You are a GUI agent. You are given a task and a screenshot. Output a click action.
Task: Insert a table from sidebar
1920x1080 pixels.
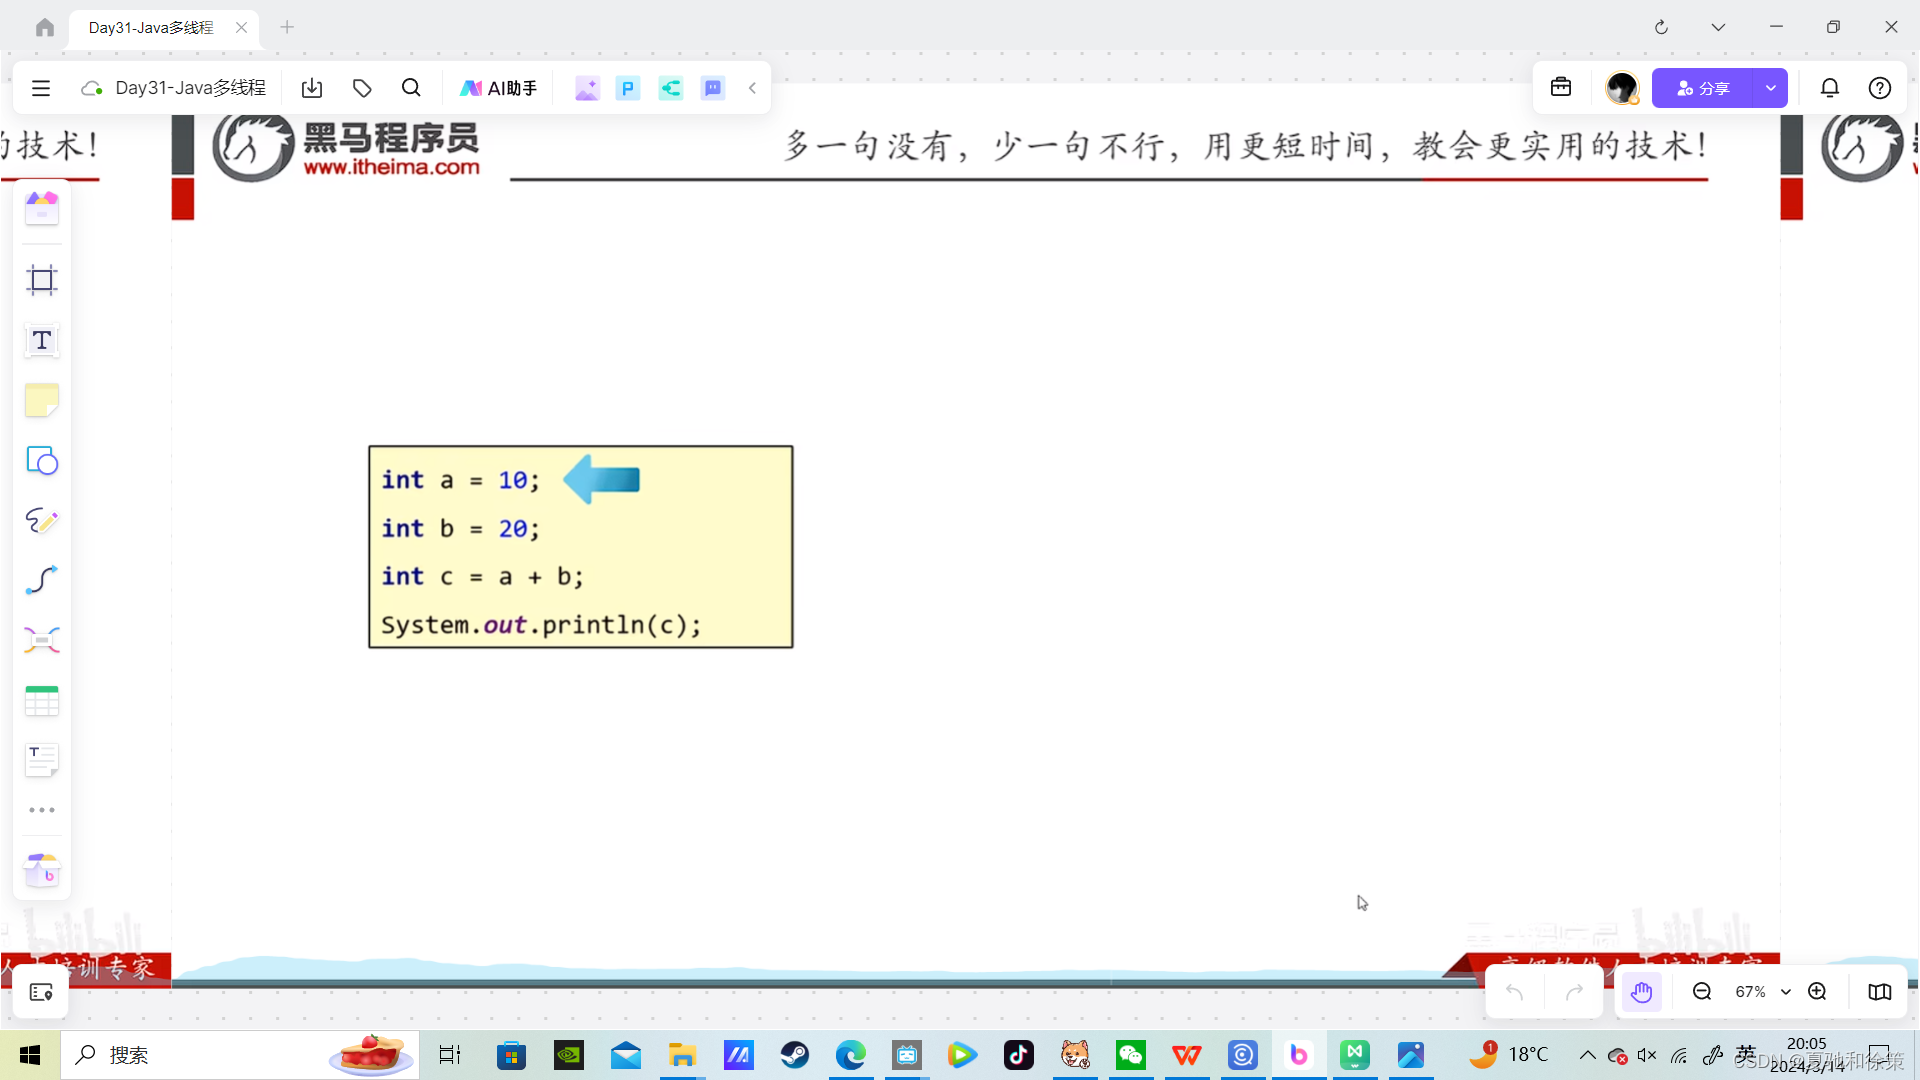click(41, 701)
